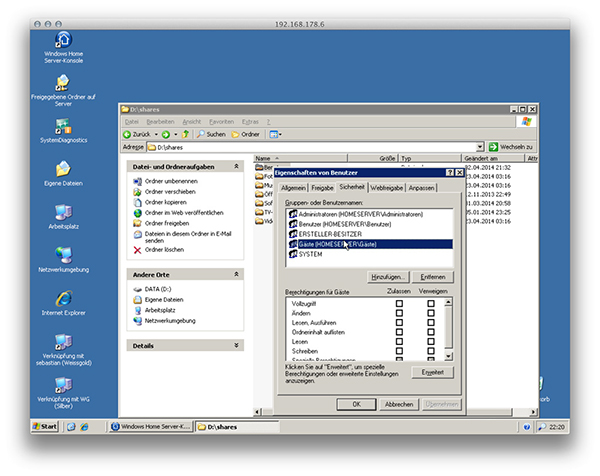Check Verweigern for Ändern
600x476 pixels.
coord(431,313)
